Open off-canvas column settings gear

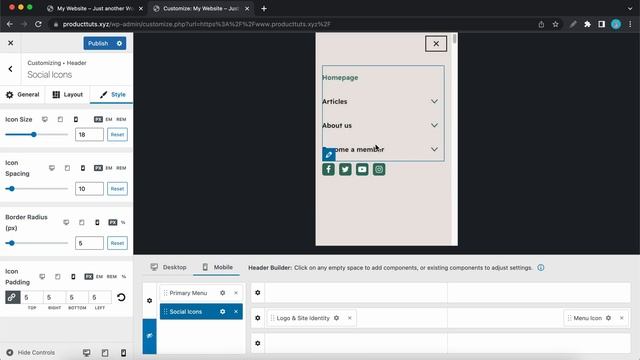[x=149, y=300]
